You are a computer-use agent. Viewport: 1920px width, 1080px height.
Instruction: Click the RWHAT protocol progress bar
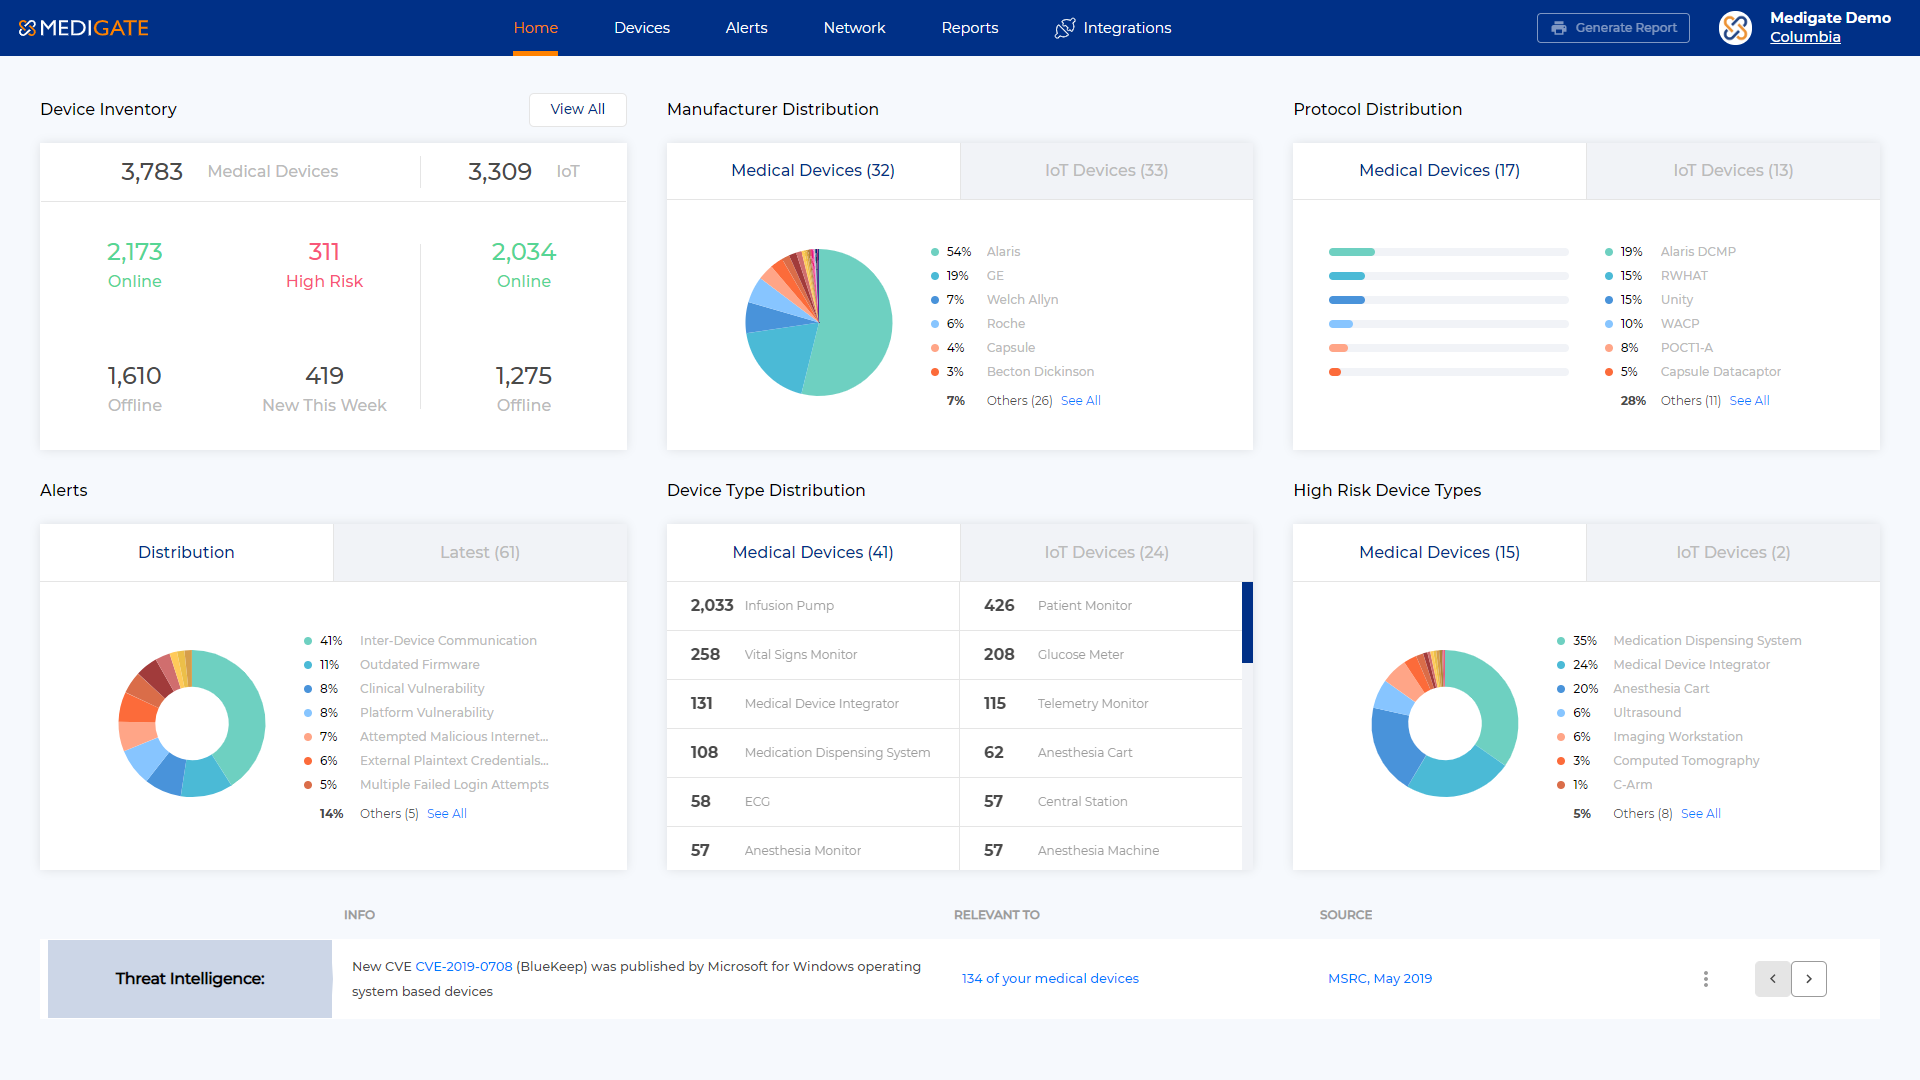1449,276
